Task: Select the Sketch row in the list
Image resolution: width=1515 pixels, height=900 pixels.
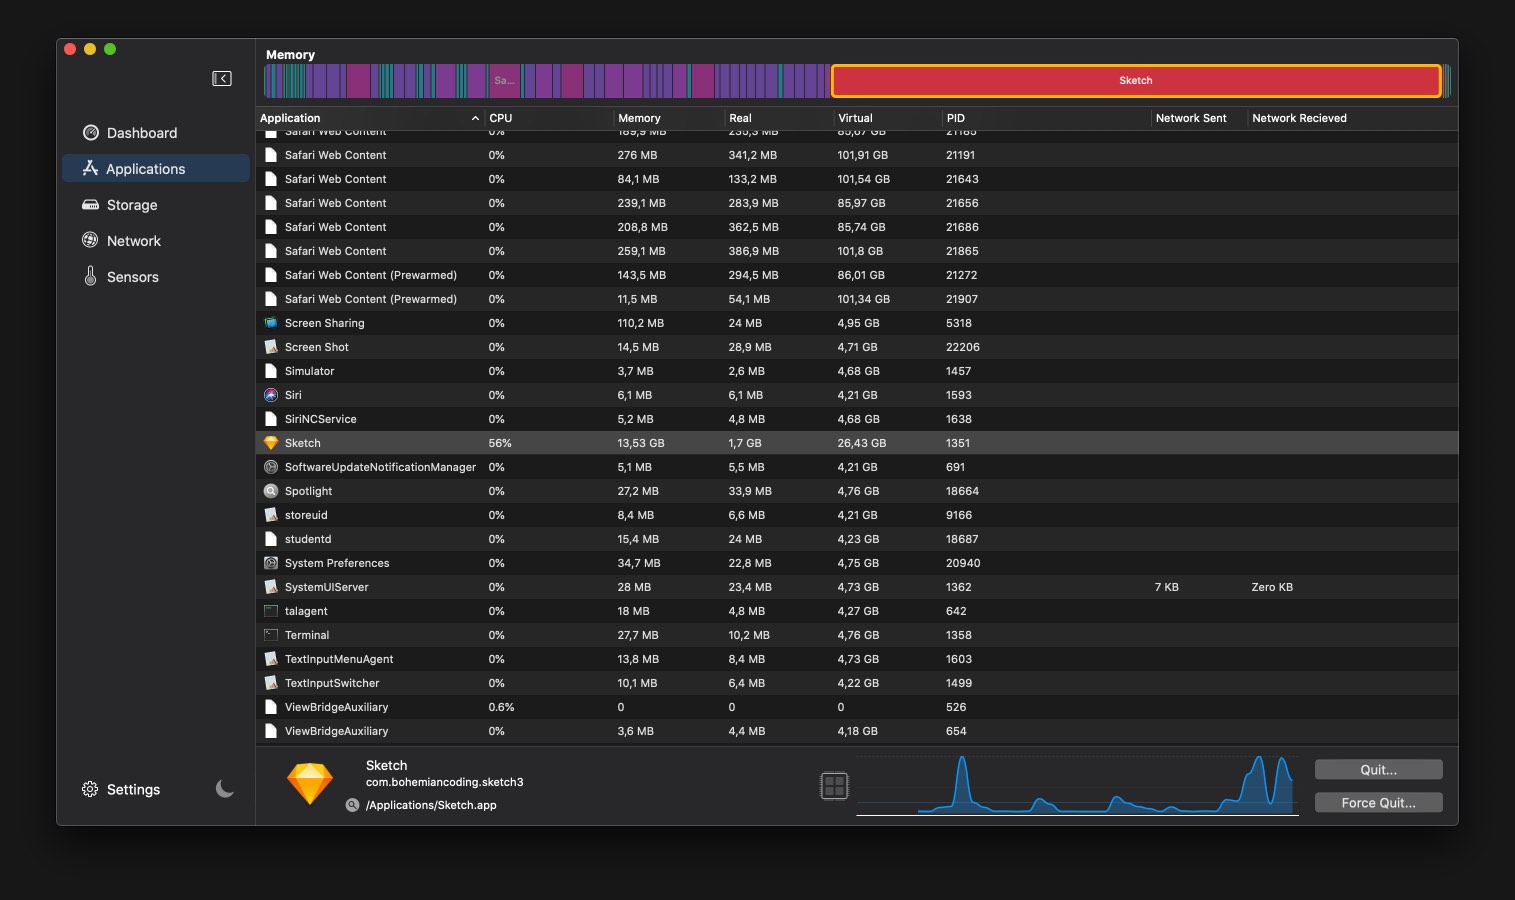Action: [857, 443]
